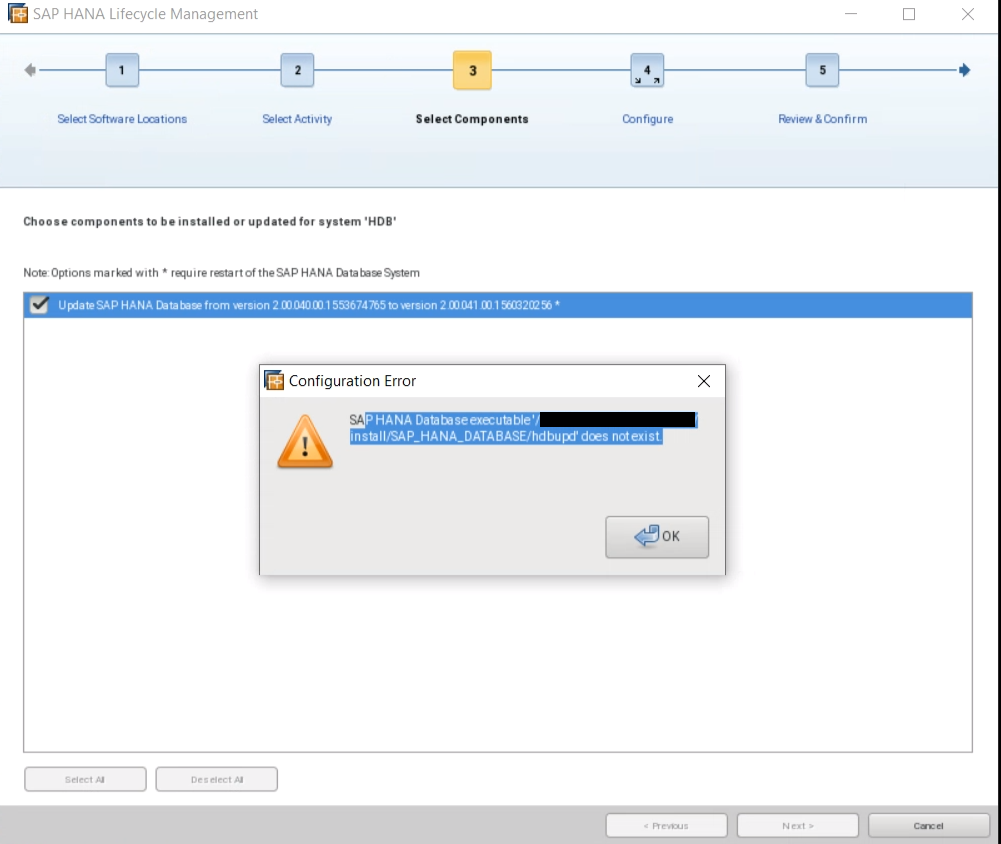The height and width of the screenshot is (844, 1001).
Task: Select the Update SAP HANA Database row text
Action: [x=309, y=305]
